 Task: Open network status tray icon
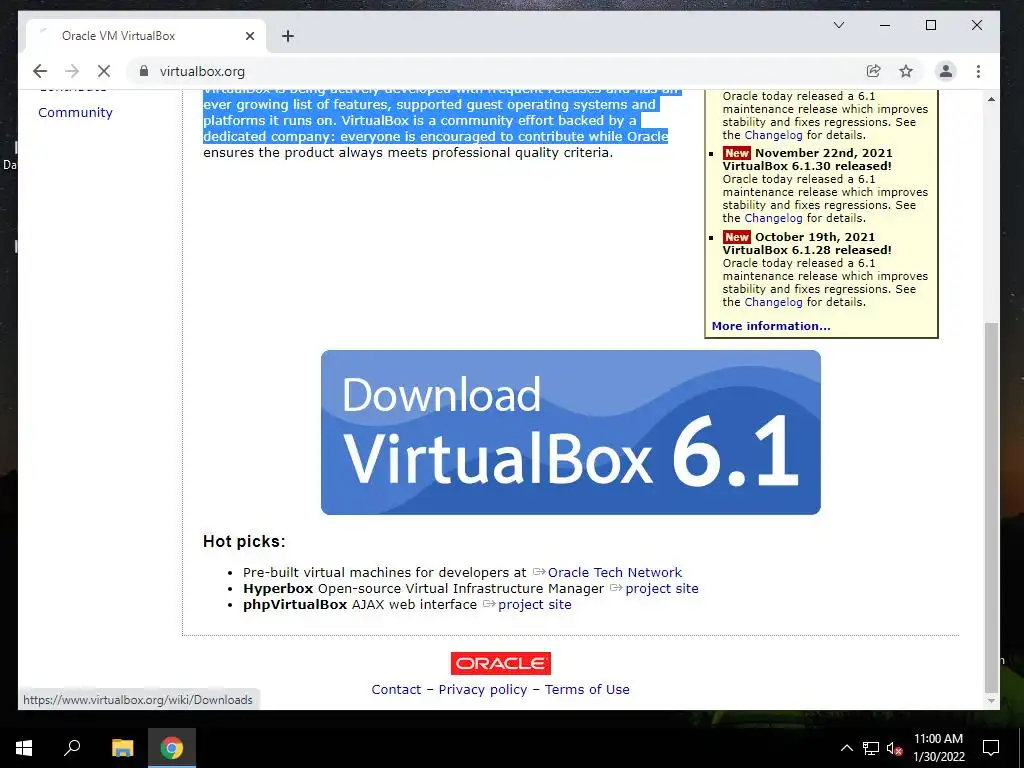click(x=870, y=748)
